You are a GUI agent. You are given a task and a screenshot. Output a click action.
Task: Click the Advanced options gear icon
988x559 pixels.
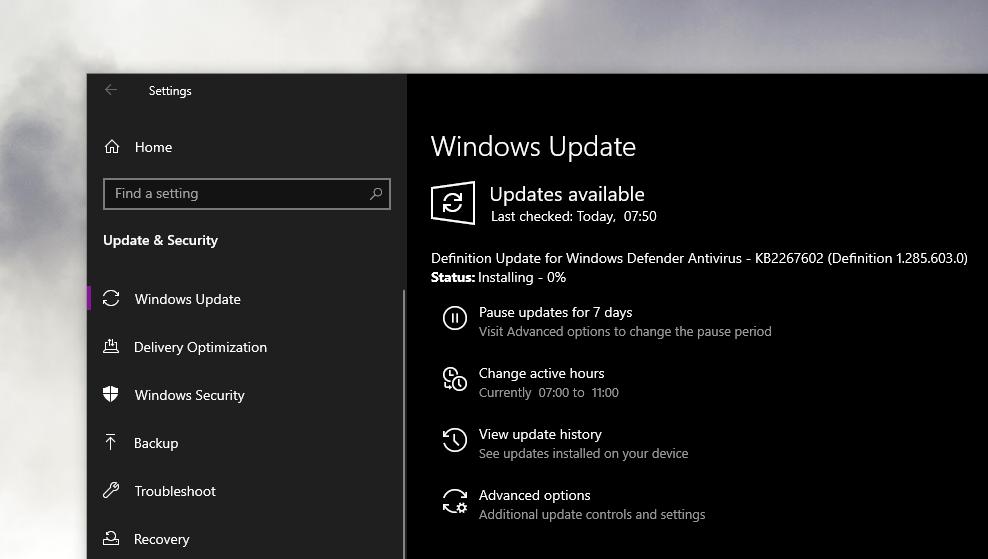coord(454,501)
